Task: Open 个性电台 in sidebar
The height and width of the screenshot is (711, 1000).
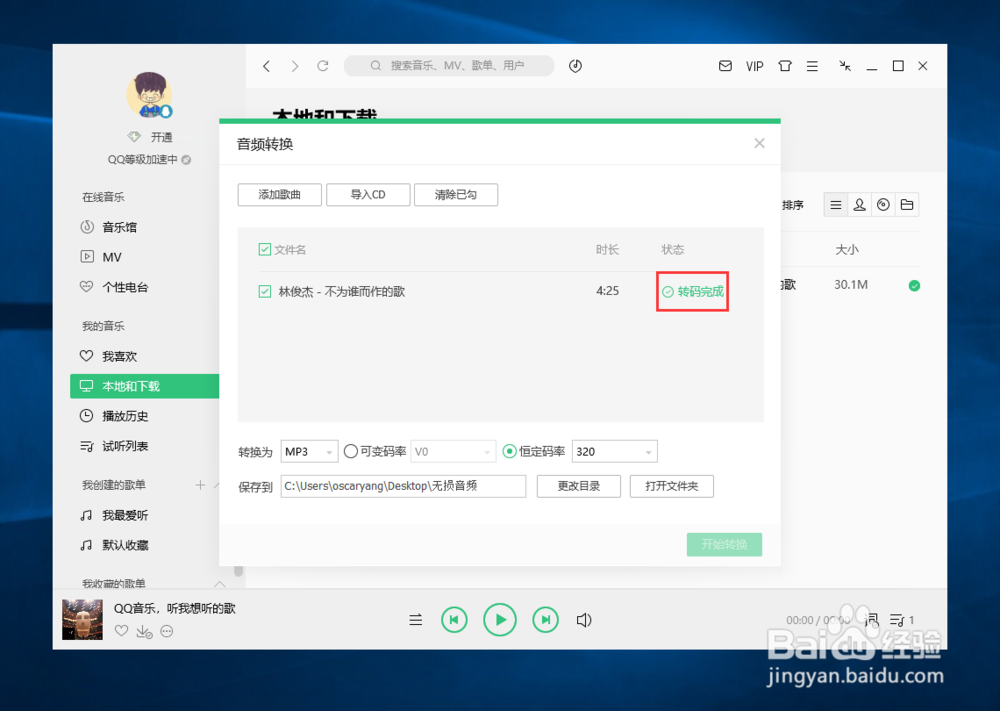Action: click(x=114, y=287)
